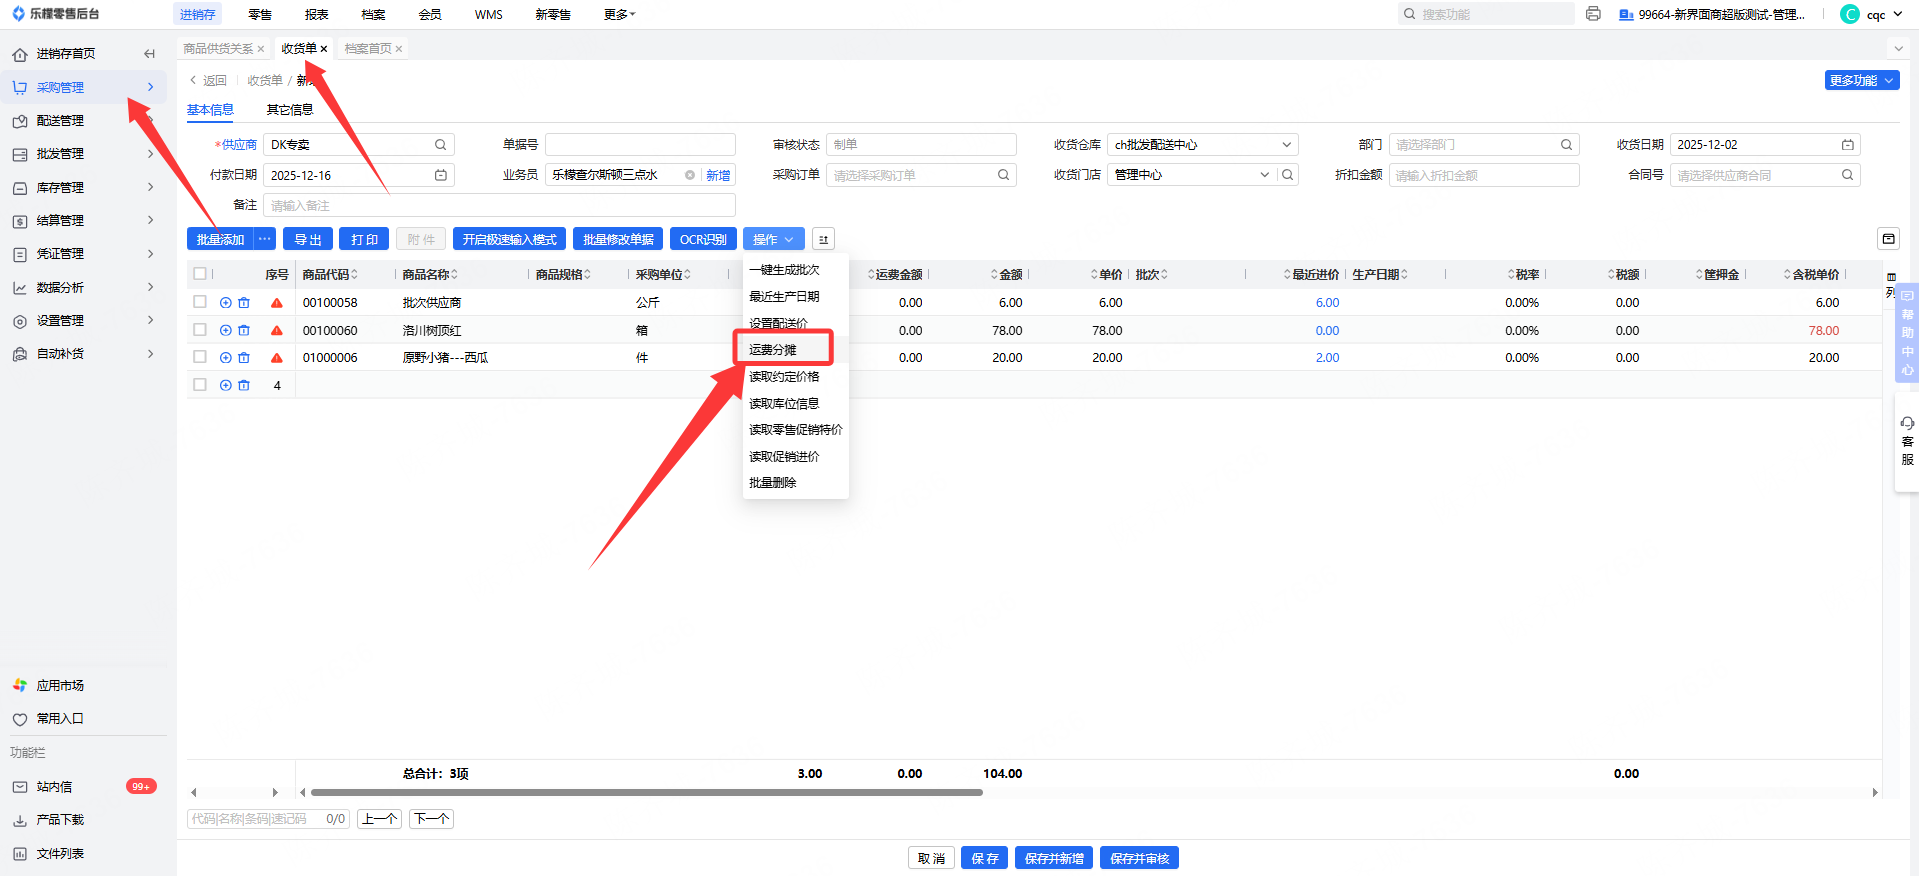
Task: Open the calendar icon for 付款日期
Action: coord(440,175)
